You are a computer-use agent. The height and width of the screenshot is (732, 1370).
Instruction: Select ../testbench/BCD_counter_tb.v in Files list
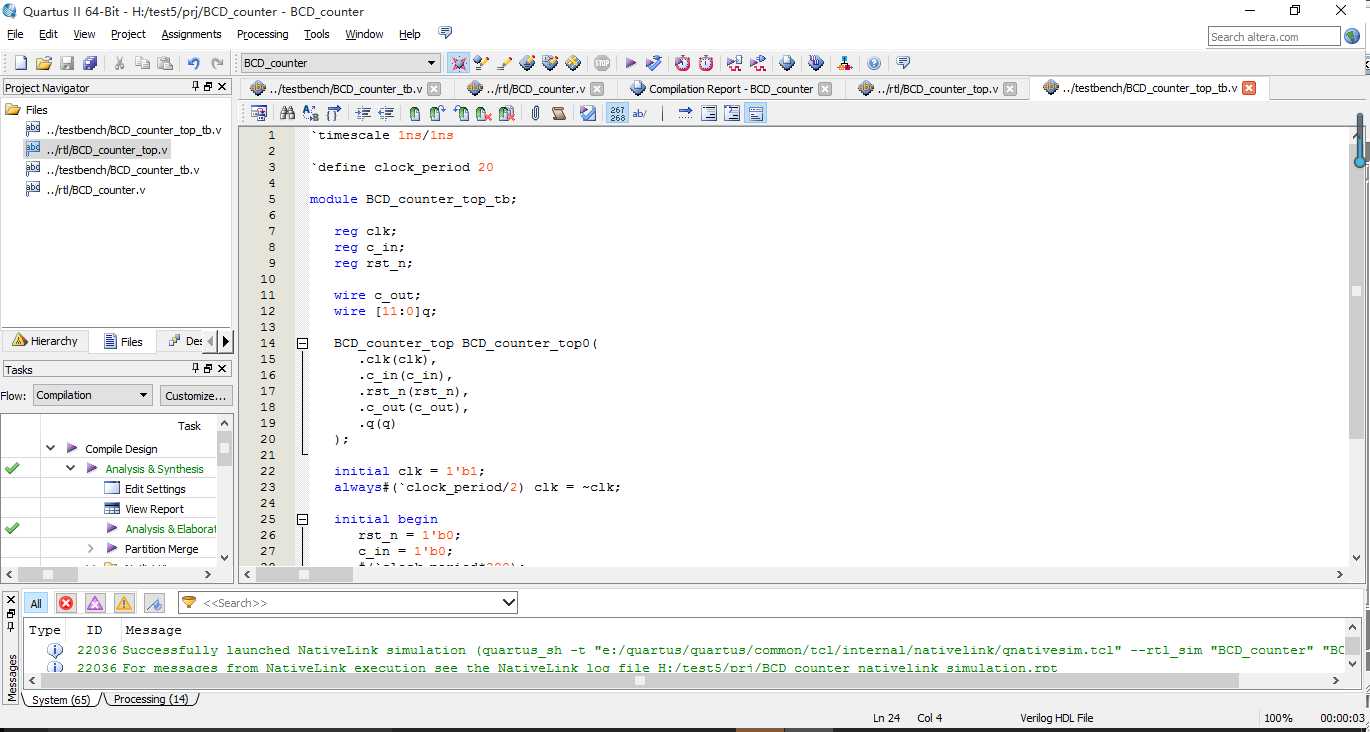point(122,170)
